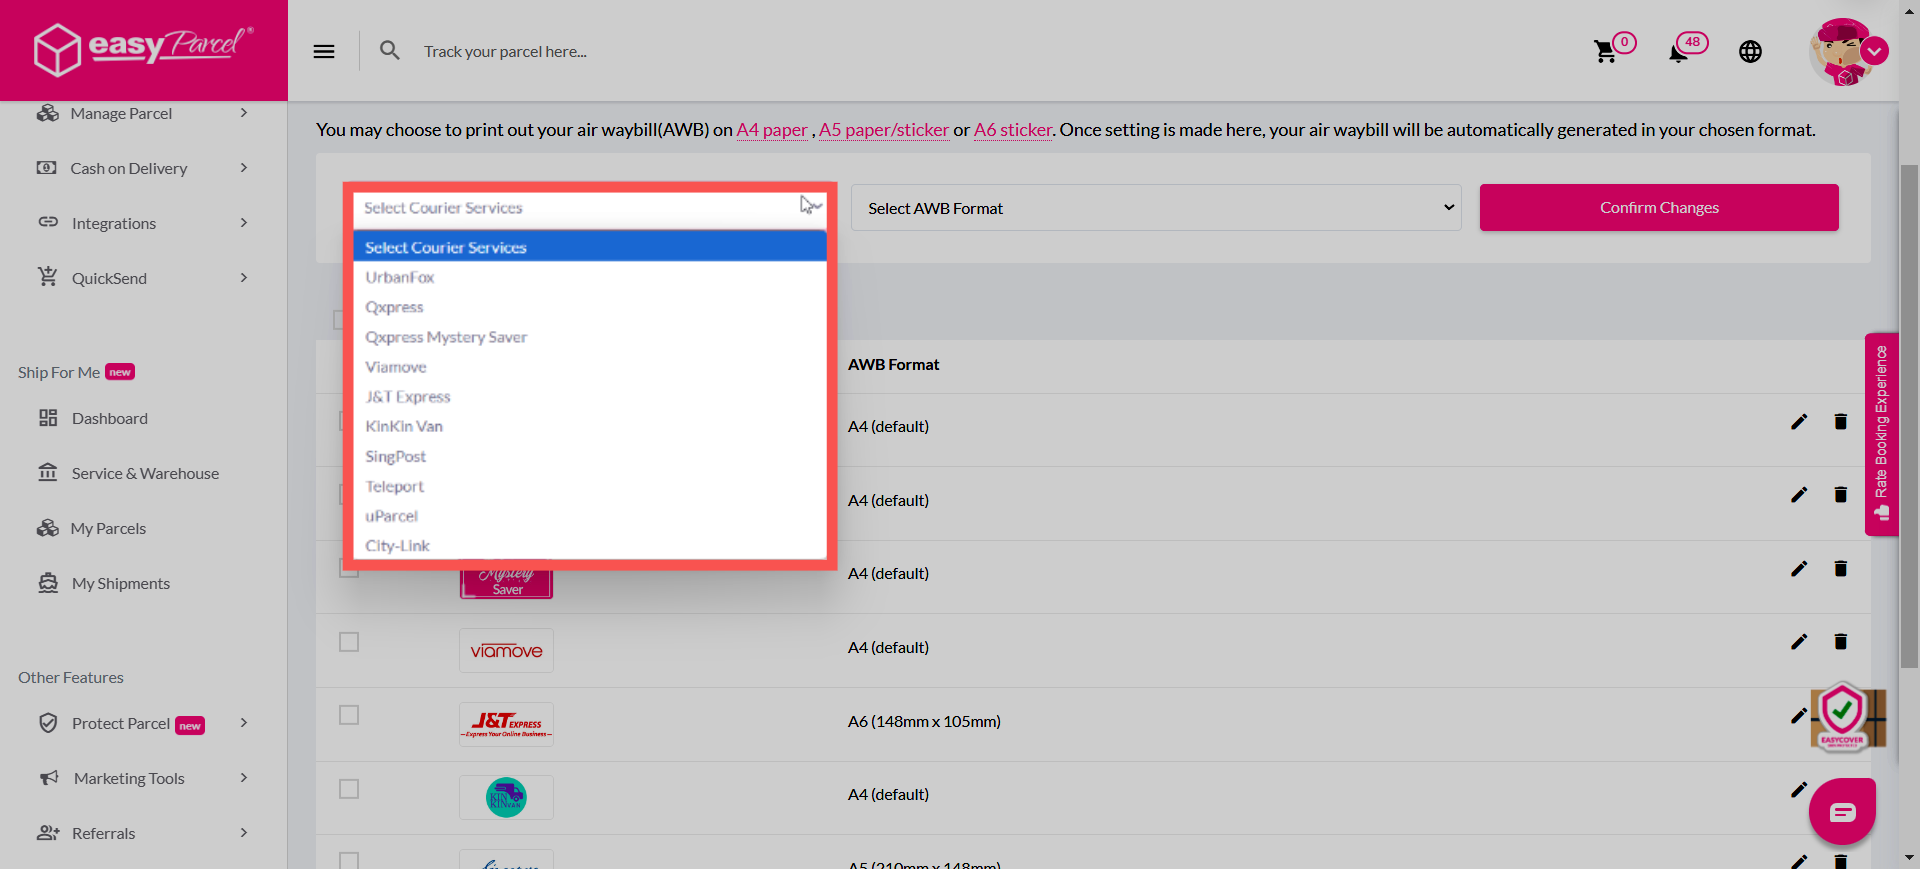Expand the Referrals menu
This screenshot has height=869, width=1920.
pos(143,833)
